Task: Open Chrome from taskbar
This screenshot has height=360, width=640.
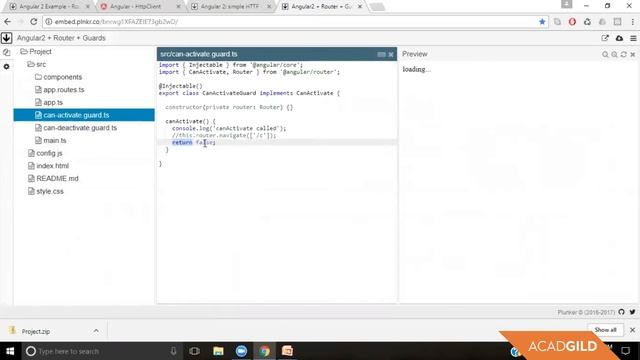Action: (x=264, y=351)
